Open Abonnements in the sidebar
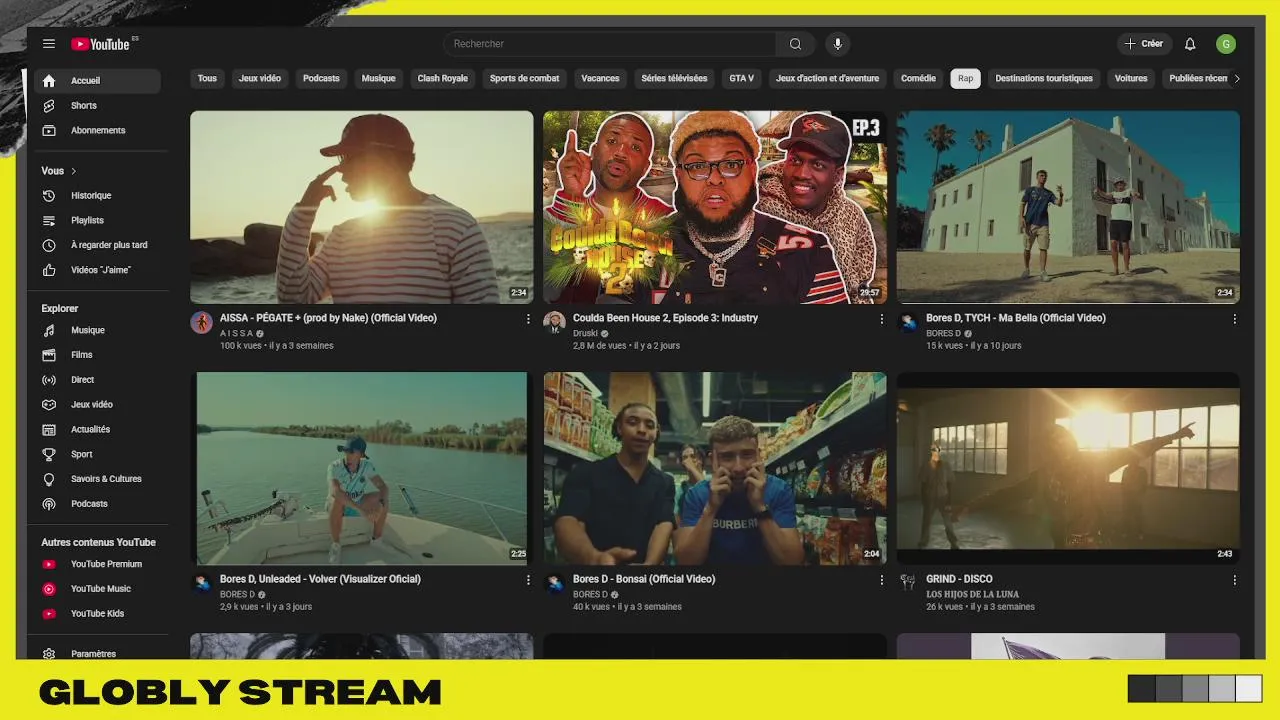This screenshot has width=1280, height=720. click(x=97, y=131)
